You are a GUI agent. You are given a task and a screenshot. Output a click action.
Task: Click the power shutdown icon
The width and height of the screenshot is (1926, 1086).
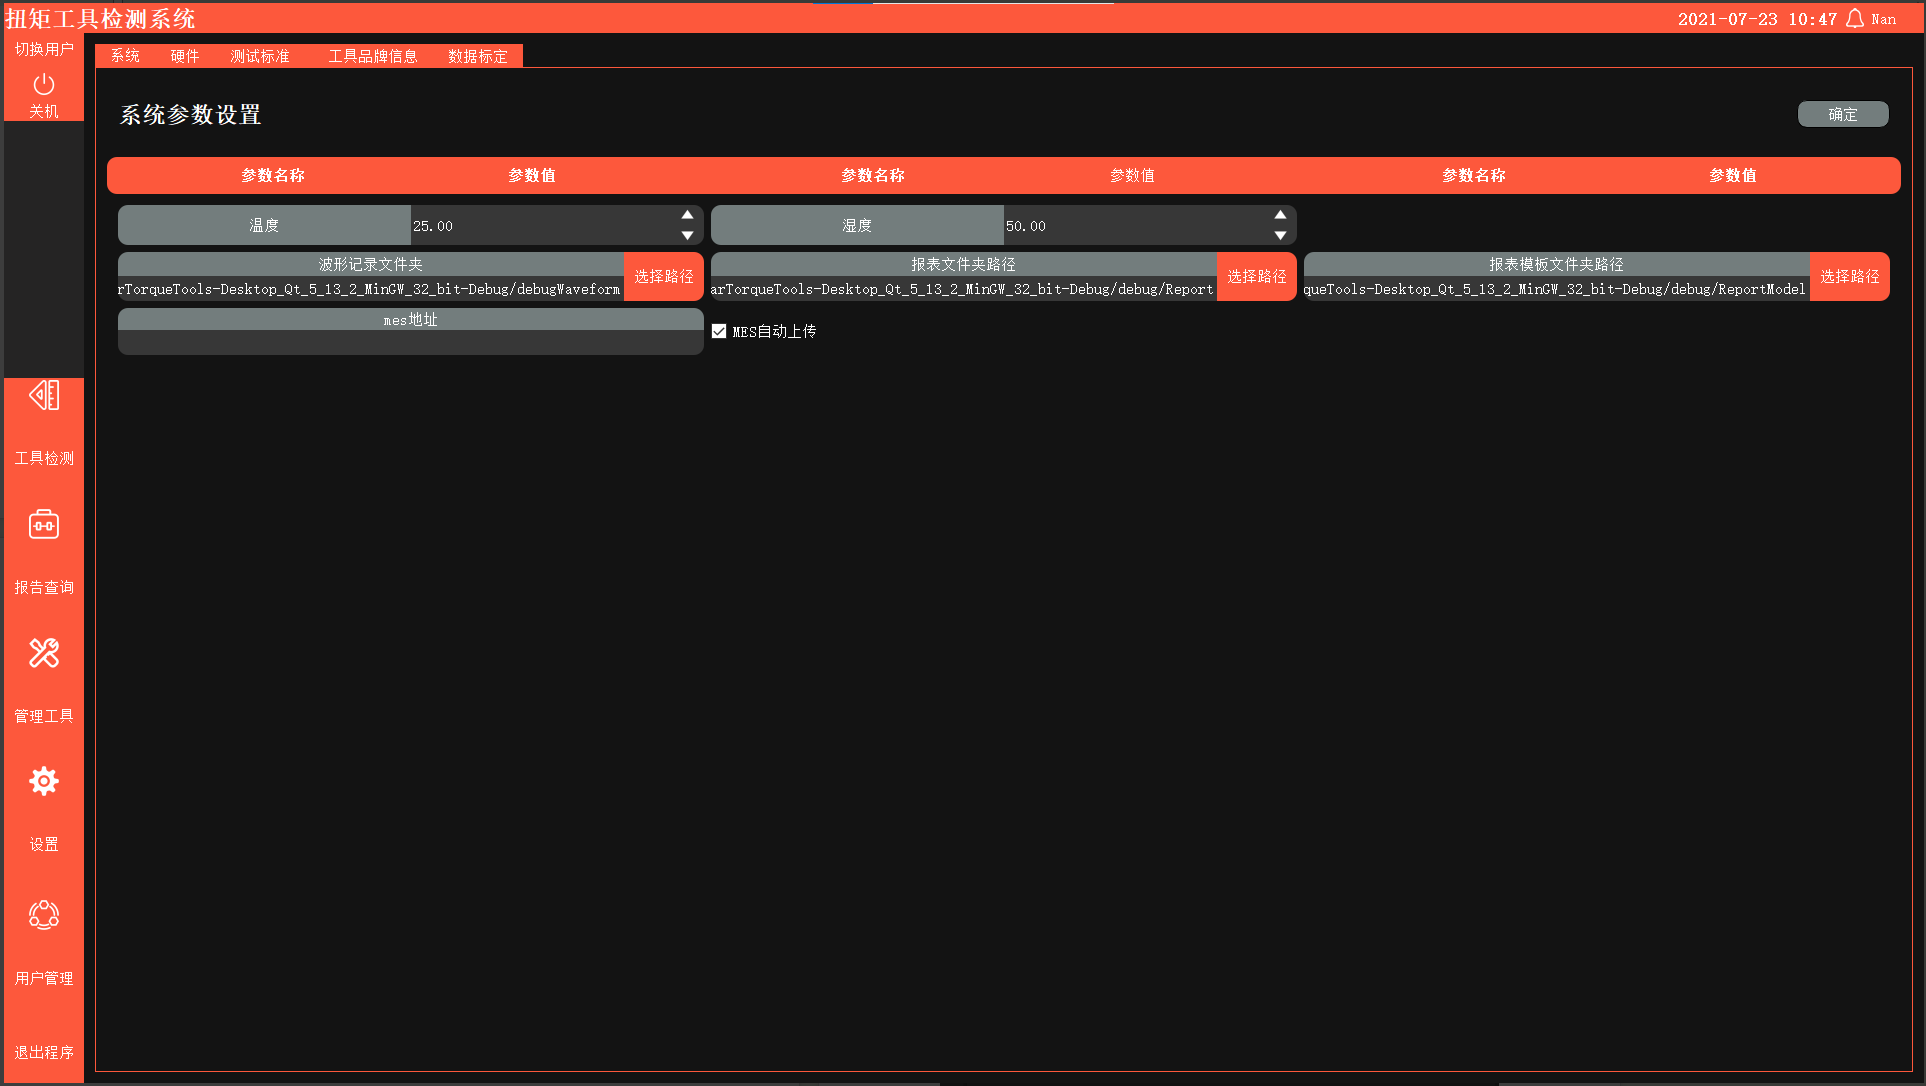click(43, 85)
